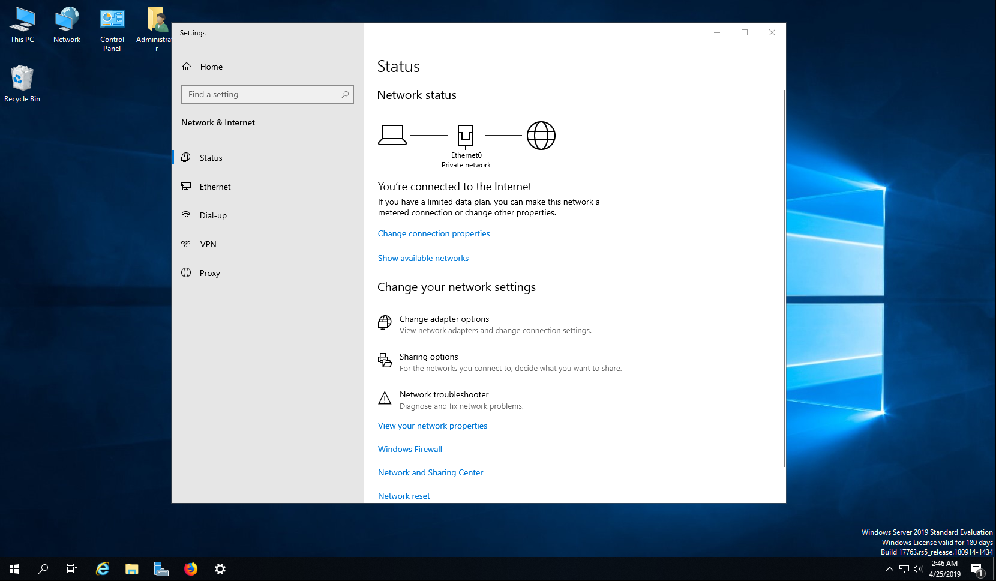
Task: Click the network tray icon
Action: 904,569
